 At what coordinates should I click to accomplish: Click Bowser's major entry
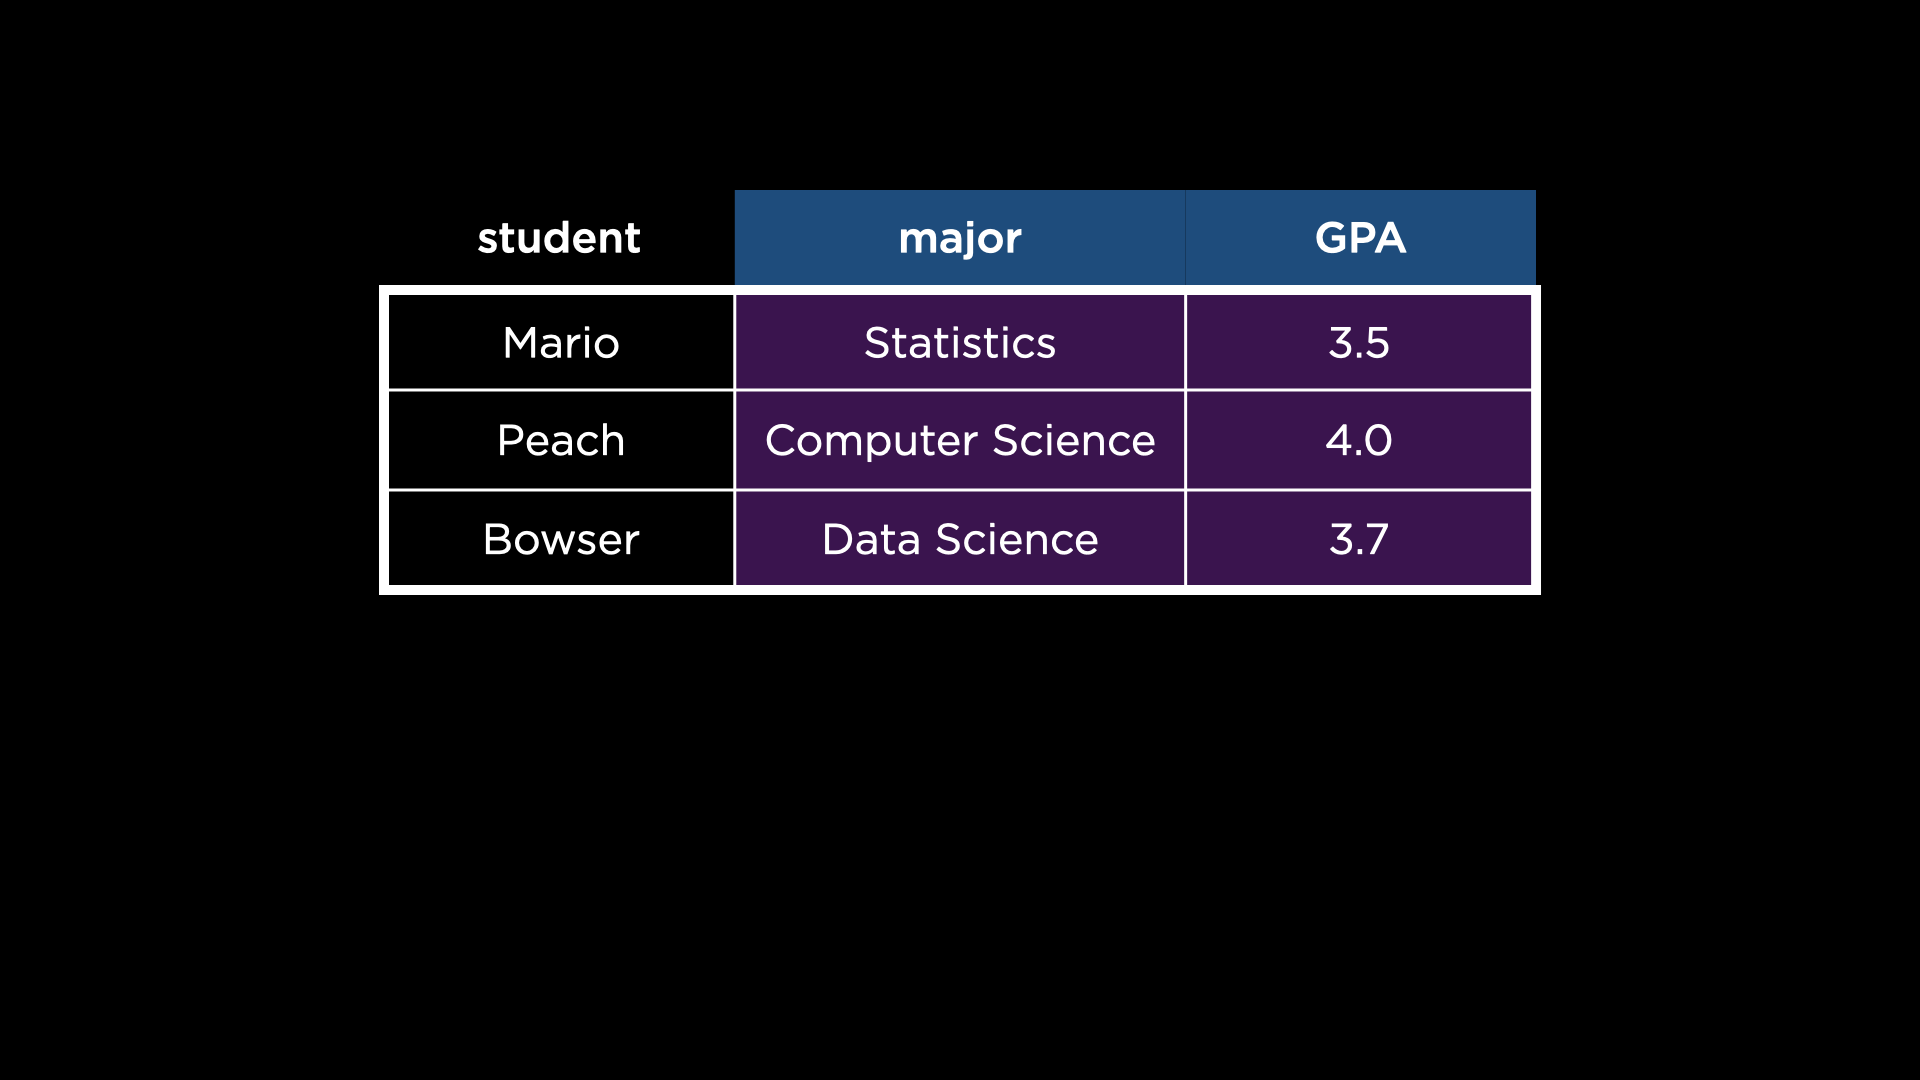point(959,539)
